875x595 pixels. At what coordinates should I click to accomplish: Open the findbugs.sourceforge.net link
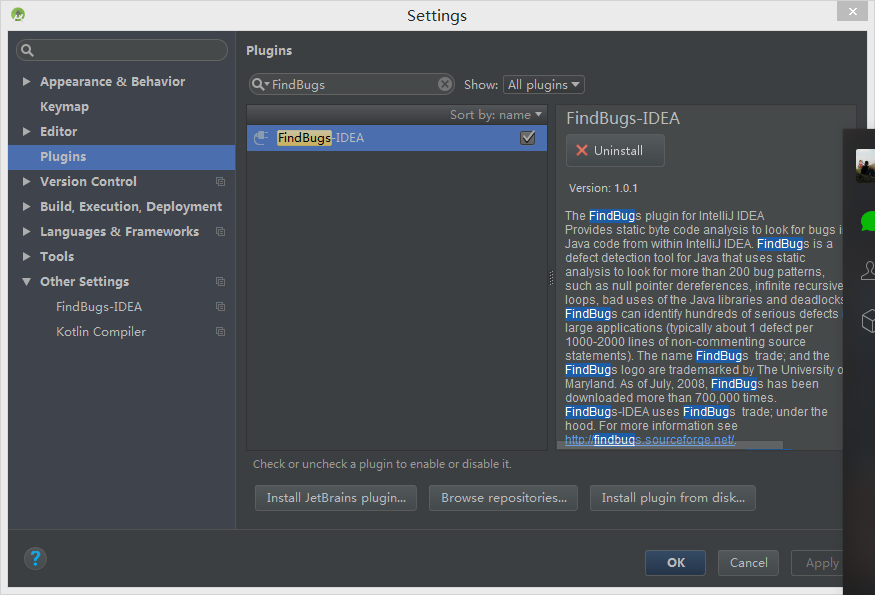click(x=650, y=440)
